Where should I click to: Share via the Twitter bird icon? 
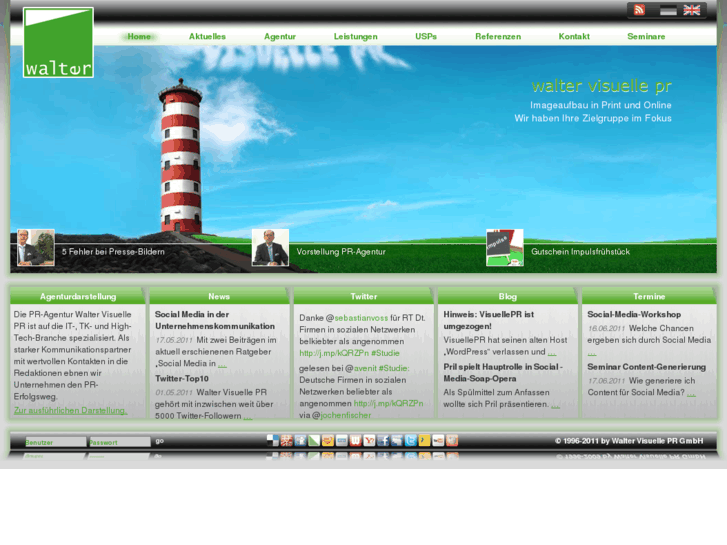tap(410, 440)
